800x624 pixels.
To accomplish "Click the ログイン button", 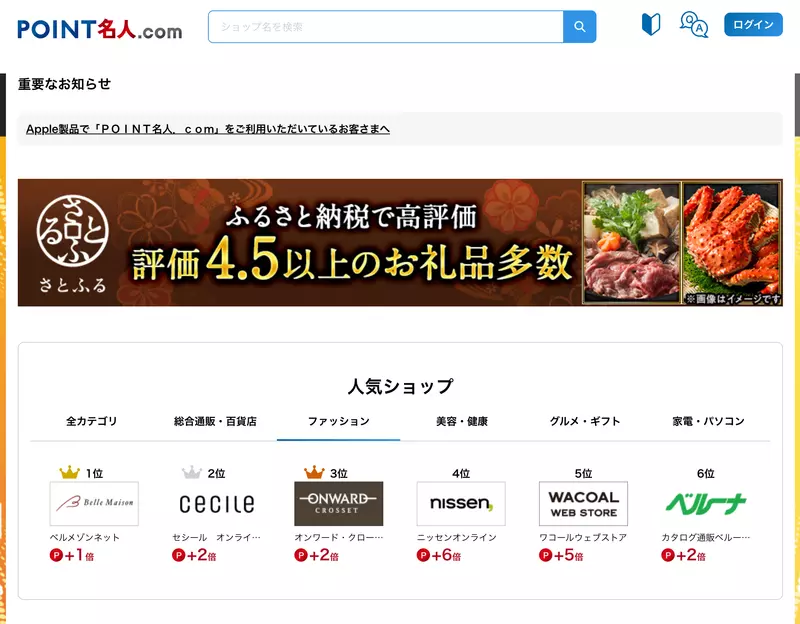I will tap(753, 24).
